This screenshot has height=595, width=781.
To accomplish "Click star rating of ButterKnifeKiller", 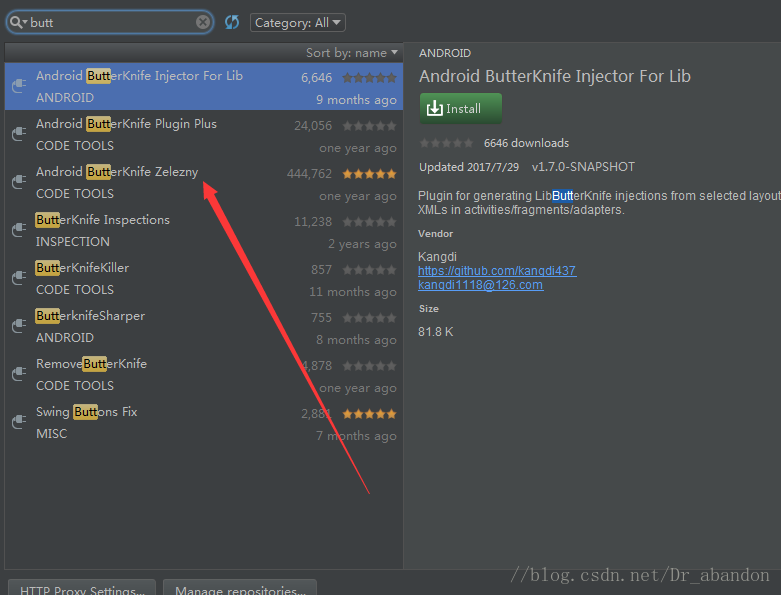I will pos(369,270).
